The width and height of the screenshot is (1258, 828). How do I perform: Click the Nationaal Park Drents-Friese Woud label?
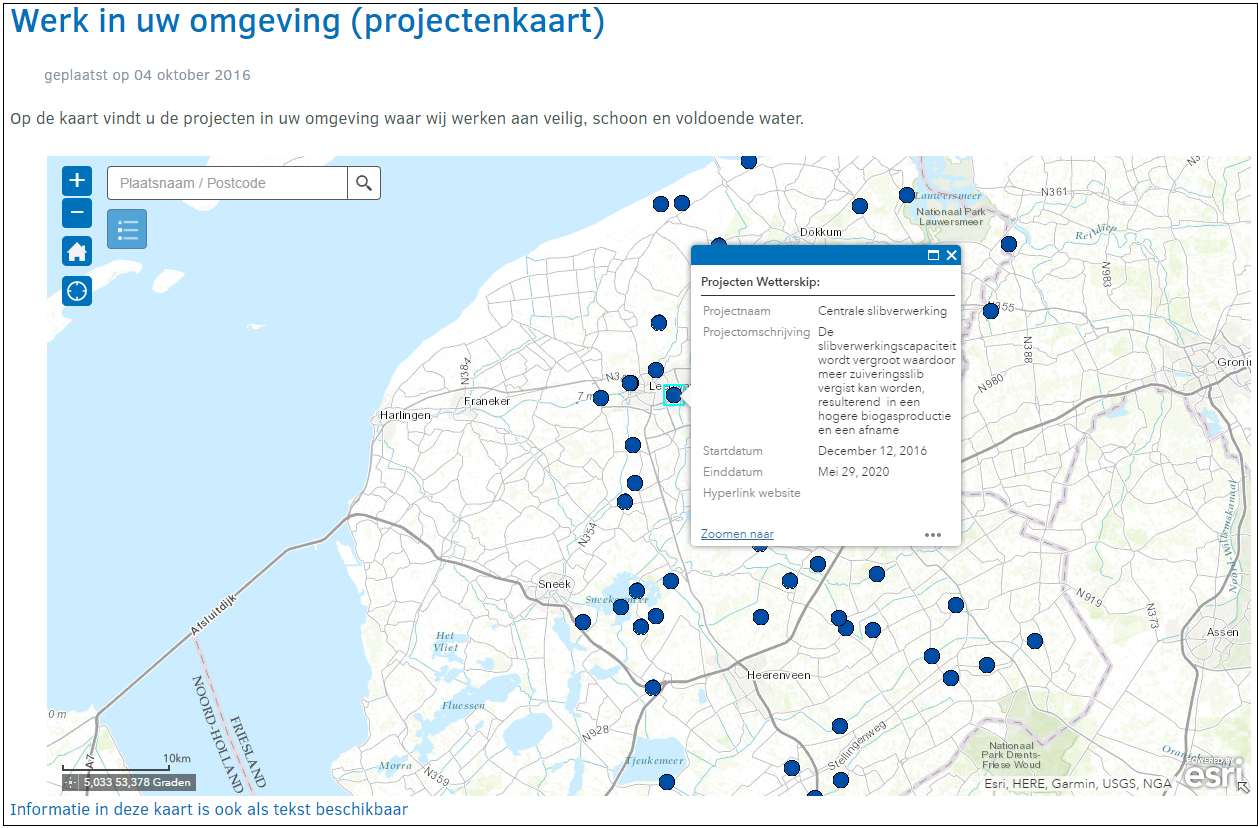1010,755
